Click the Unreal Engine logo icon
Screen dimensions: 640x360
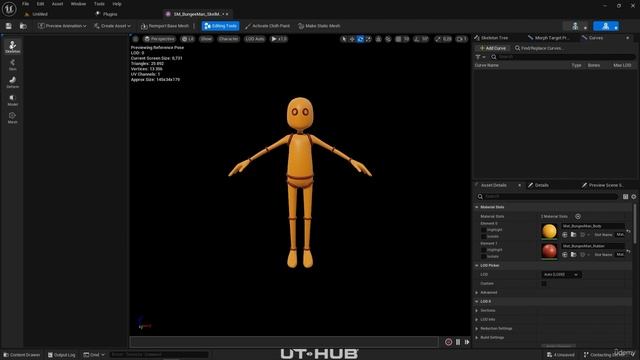[x=9, y=9]
